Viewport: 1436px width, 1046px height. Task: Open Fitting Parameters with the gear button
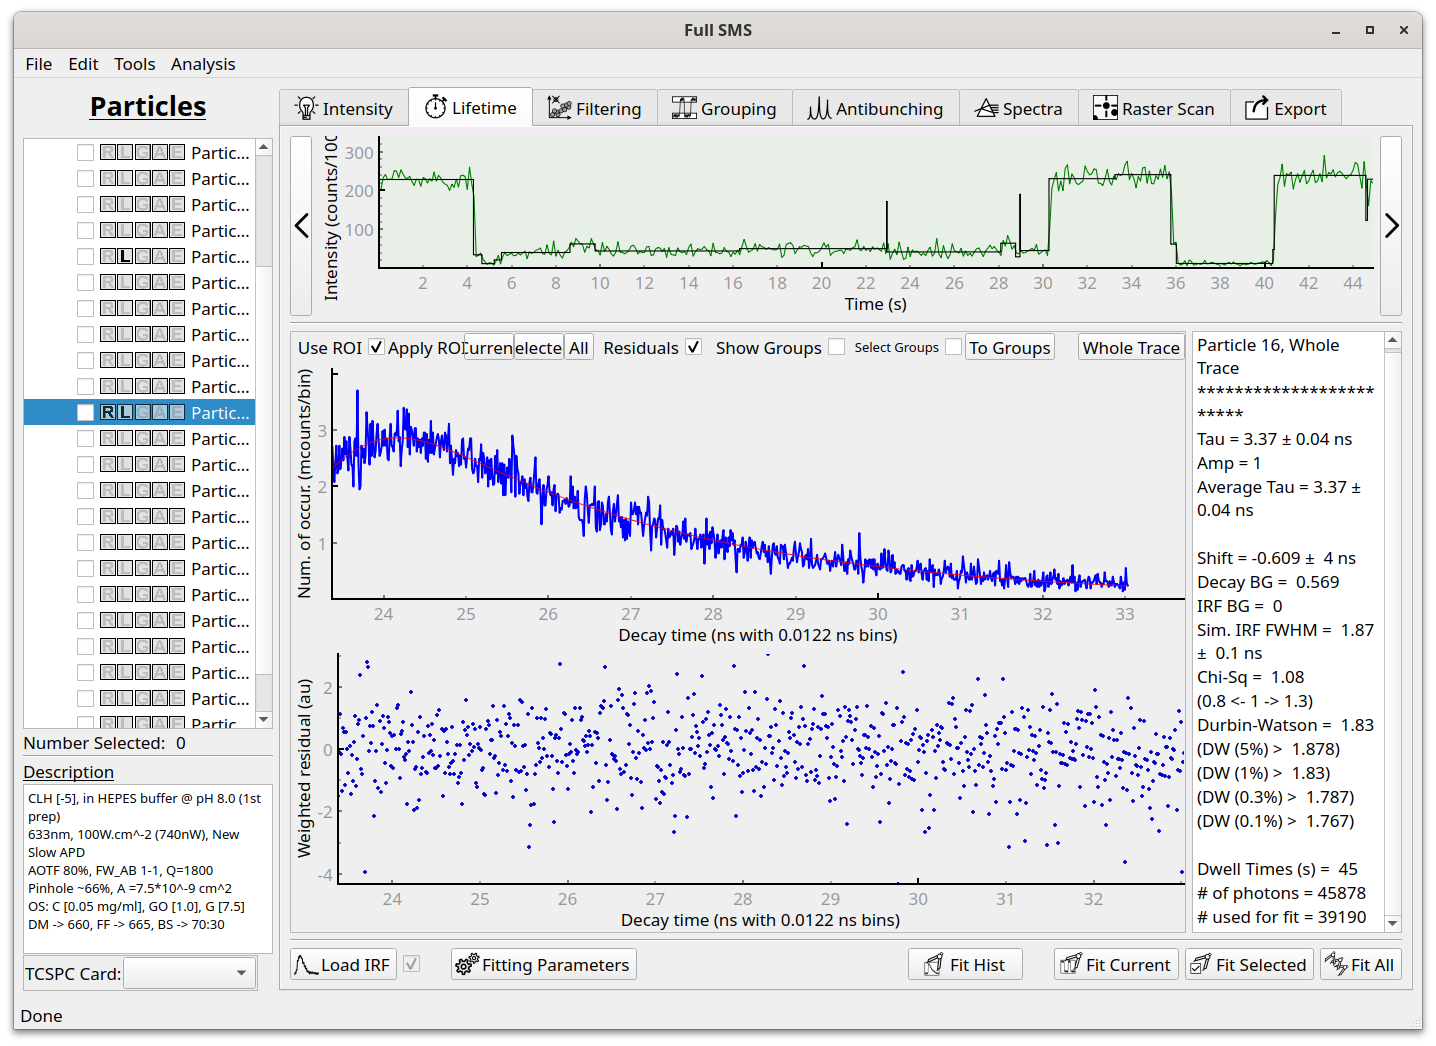click(543, 964)
